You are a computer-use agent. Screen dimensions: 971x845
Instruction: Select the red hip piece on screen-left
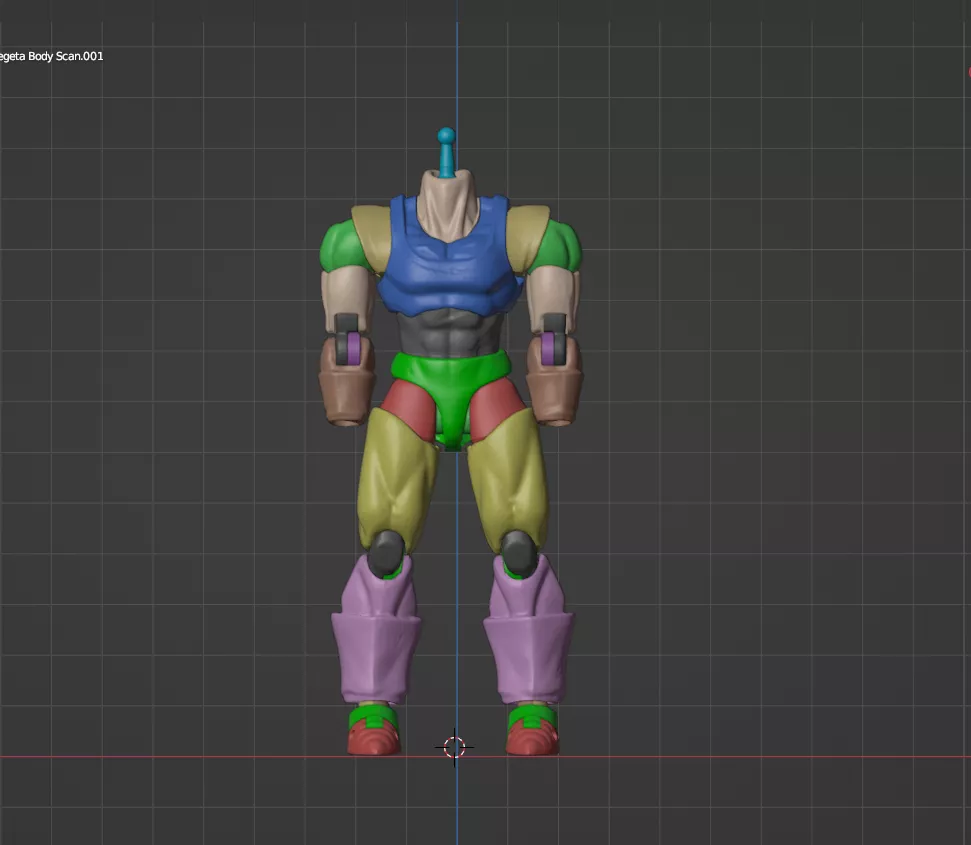[x=410, y=409]
